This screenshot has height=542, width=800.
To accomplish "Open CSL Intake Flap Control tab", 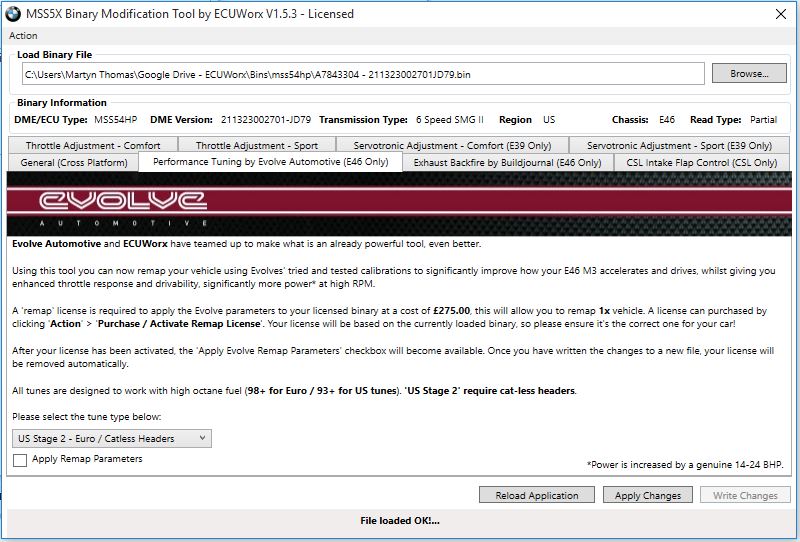I will [x=701, y=162].
